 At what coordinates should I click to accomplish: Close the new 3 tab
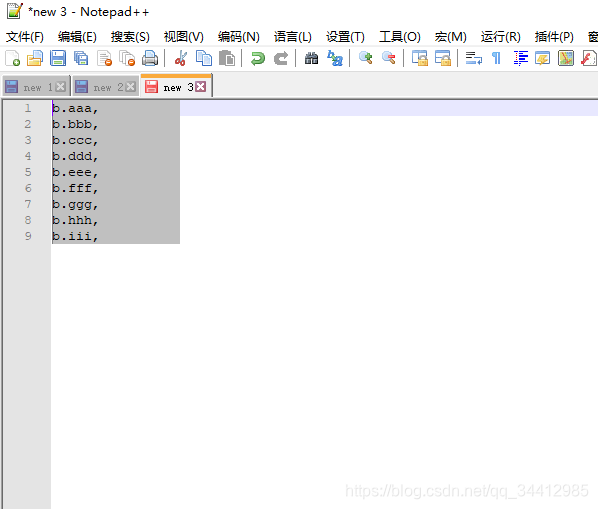click(201, 87)
